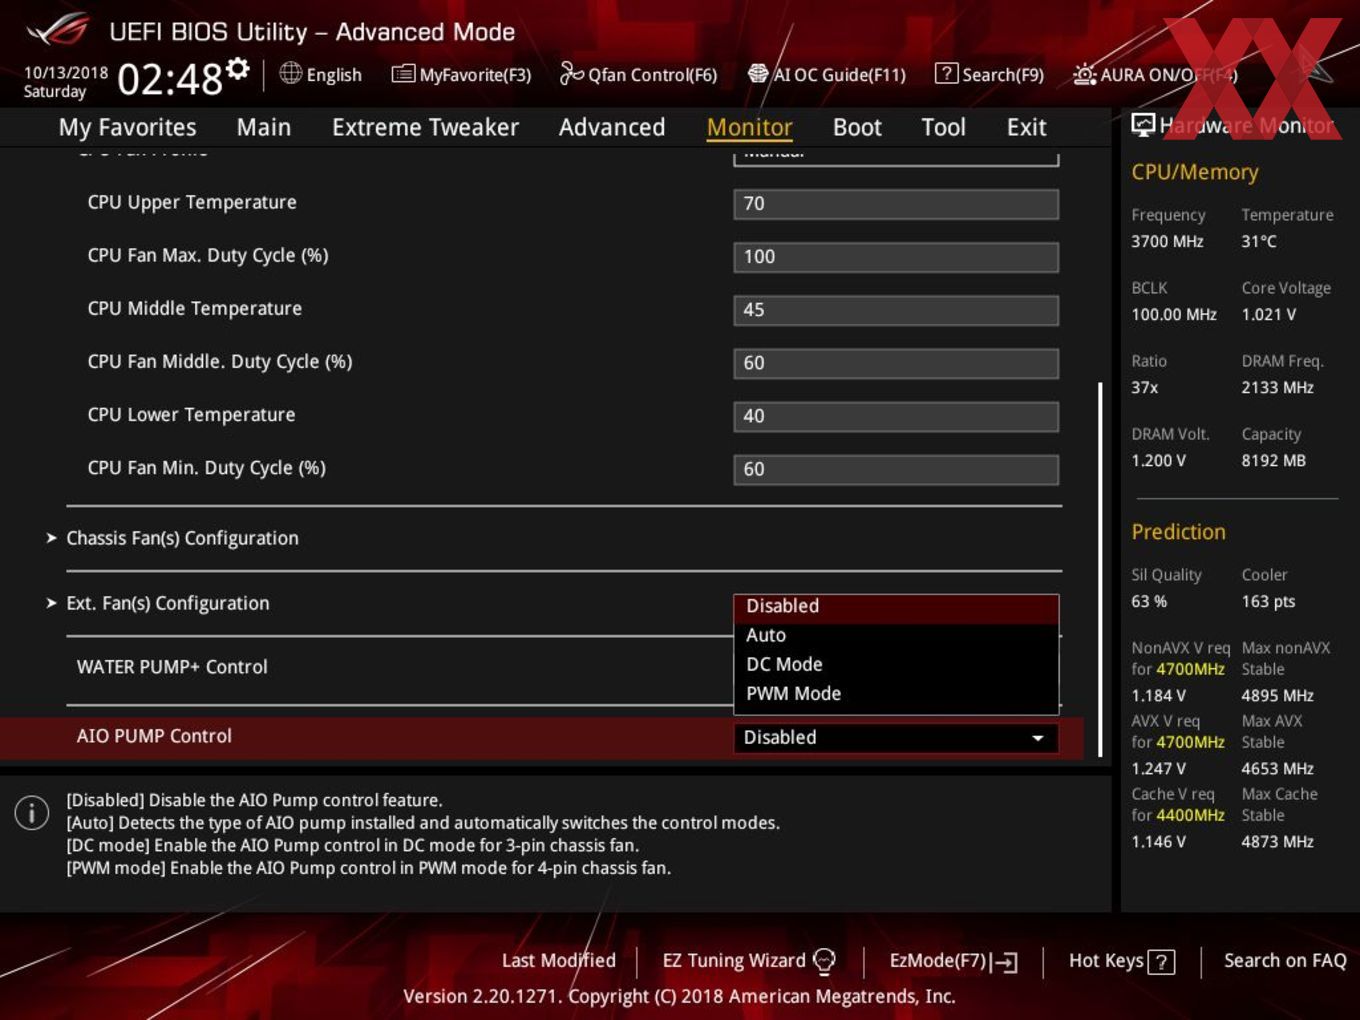The width and height of the screenshot is (1360, 1020).
Task: Choose Disabled in dropdown list
Action: click(x=896, y=606)
